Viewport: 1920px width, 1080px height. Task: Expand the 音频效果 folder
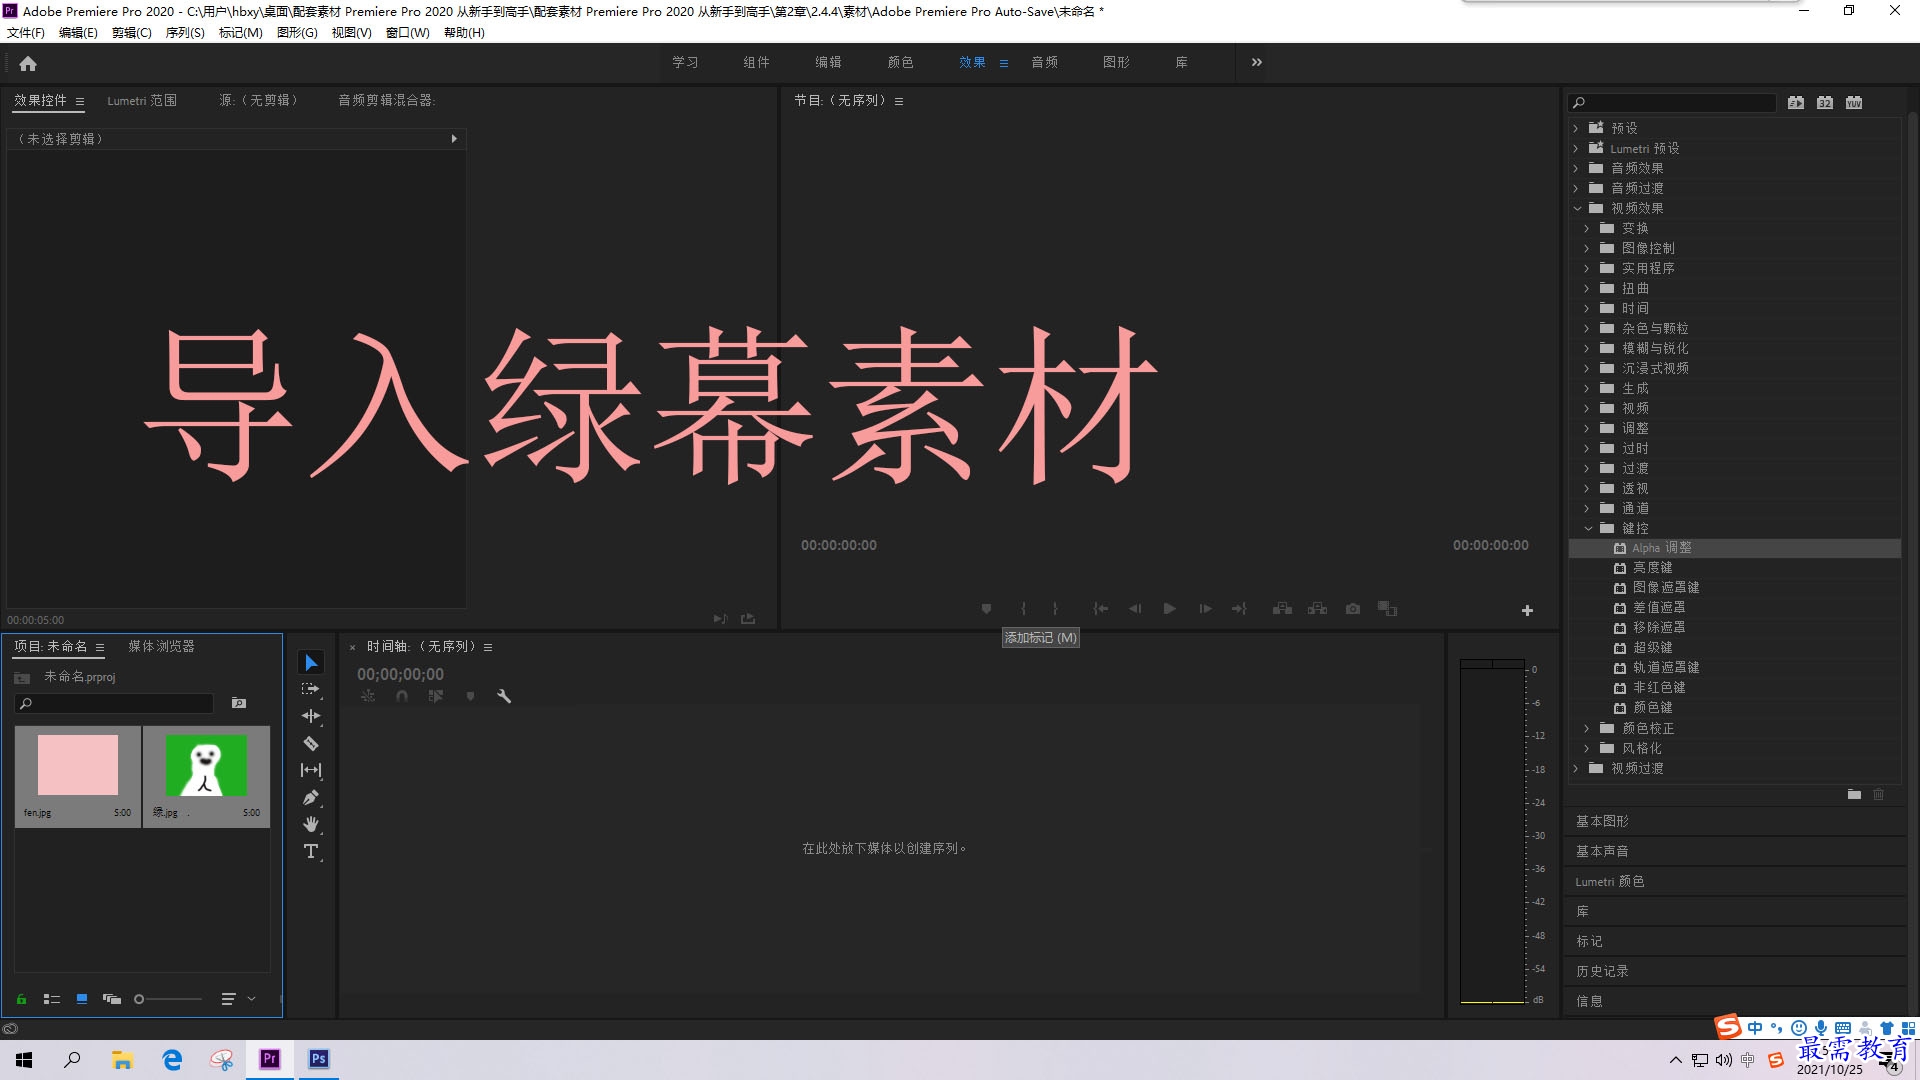click(1576, 168)
